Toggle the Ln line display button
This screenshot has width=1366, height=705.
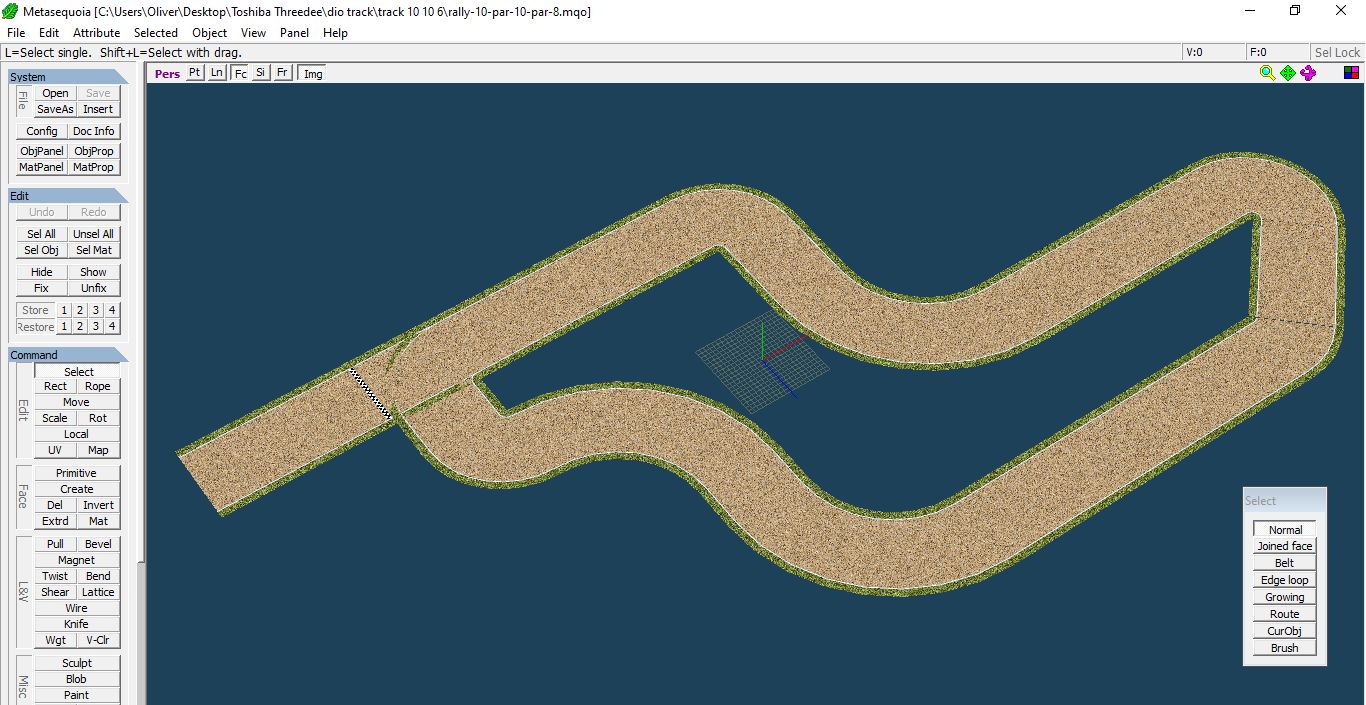[x=217, y=73]
